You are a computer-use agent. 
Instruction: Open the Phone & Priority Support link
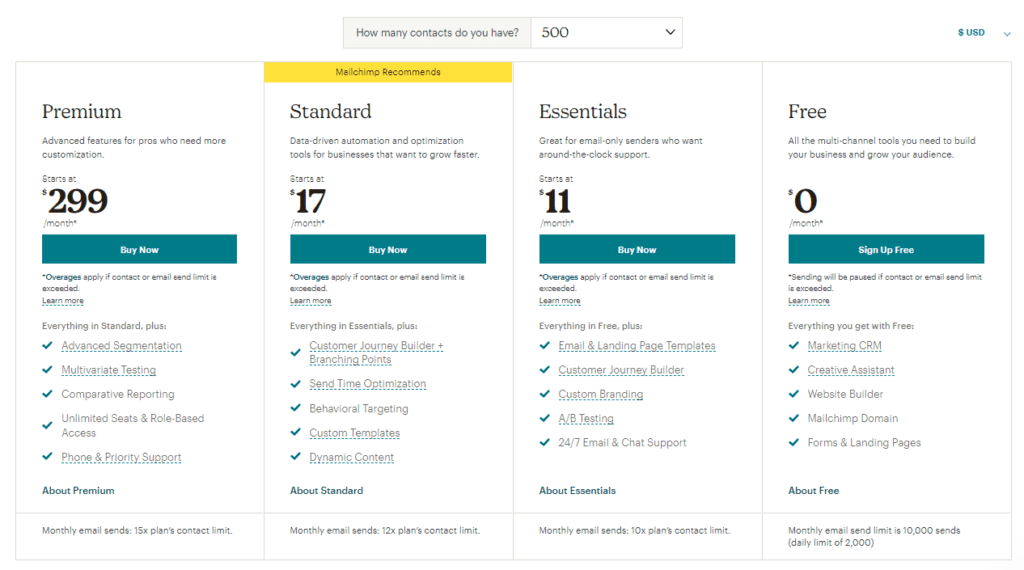point(121,457)
